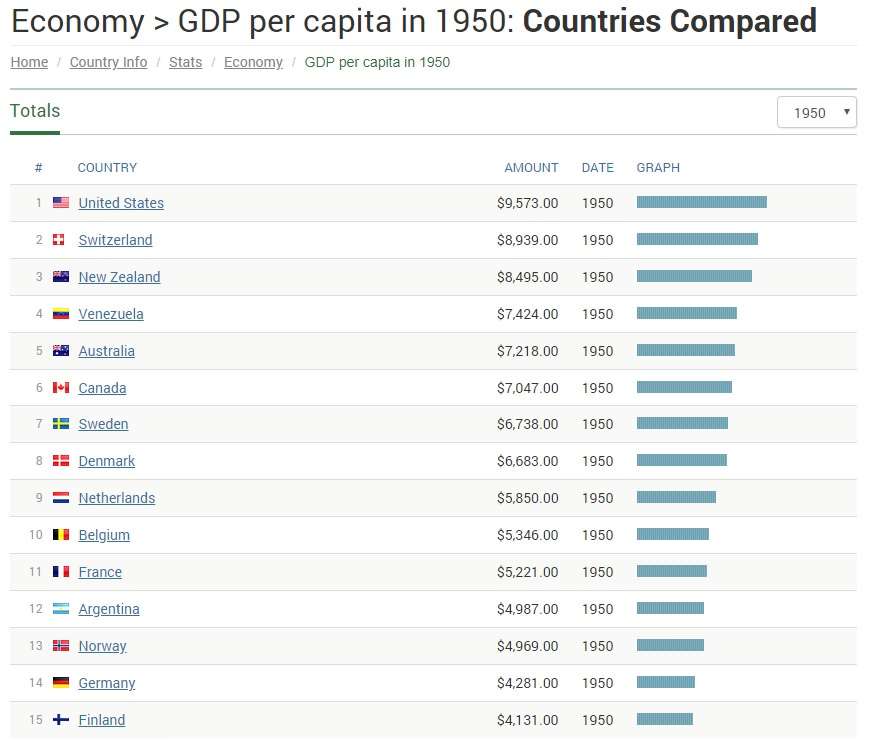The image size is (869, 741).
Task: Click the Venezuela flag icon
Action: tap(61, 314)
